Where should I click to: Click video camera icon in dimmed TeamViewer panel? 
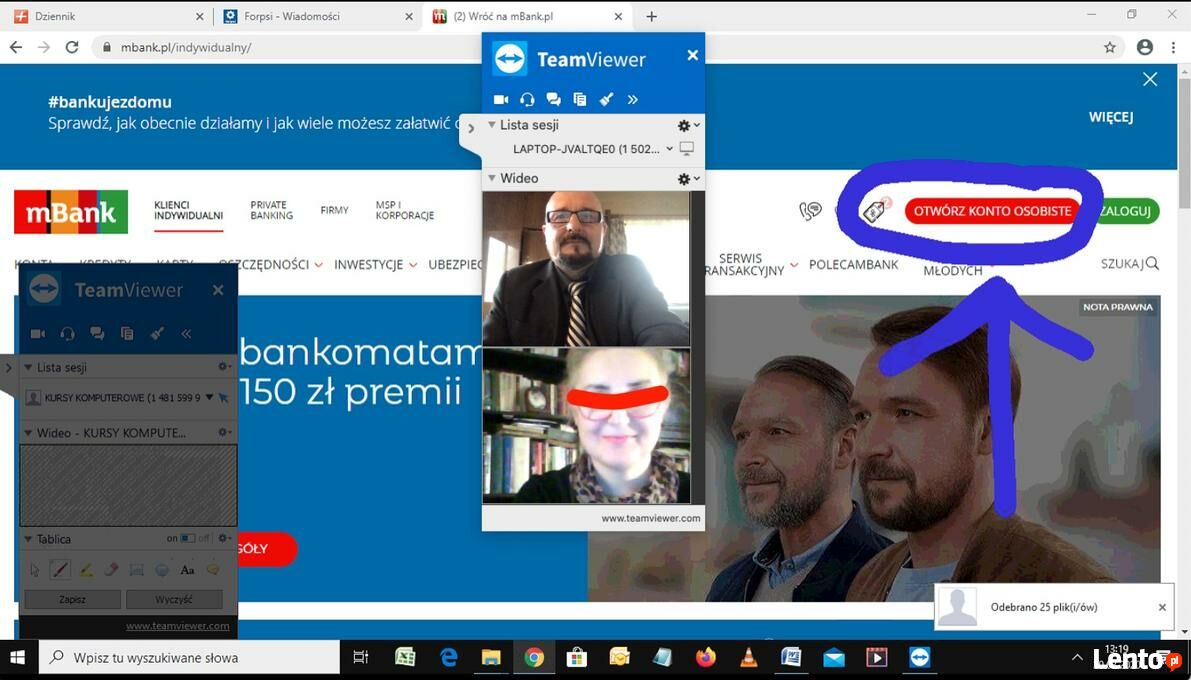(37, 334)
